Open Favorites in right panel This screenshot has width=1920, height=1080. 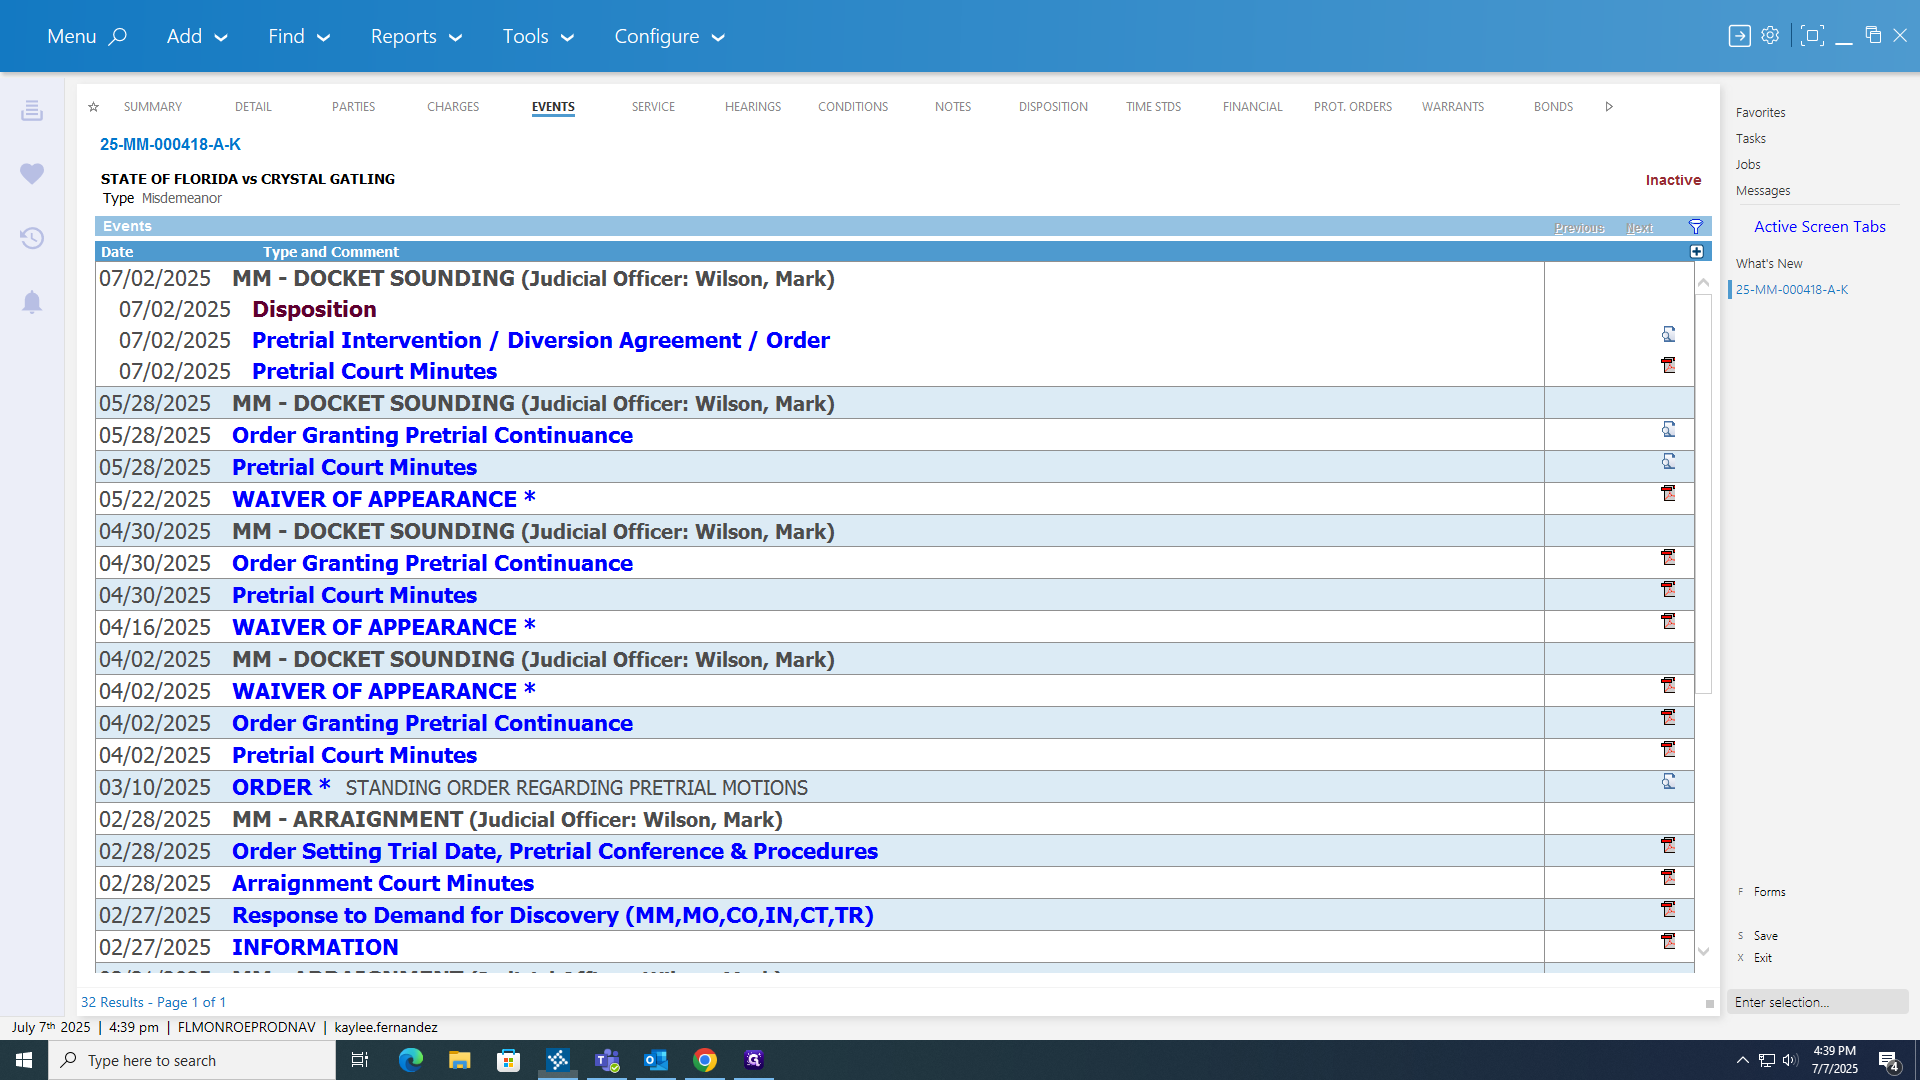pyautogui.click(x=1760, y=113)
